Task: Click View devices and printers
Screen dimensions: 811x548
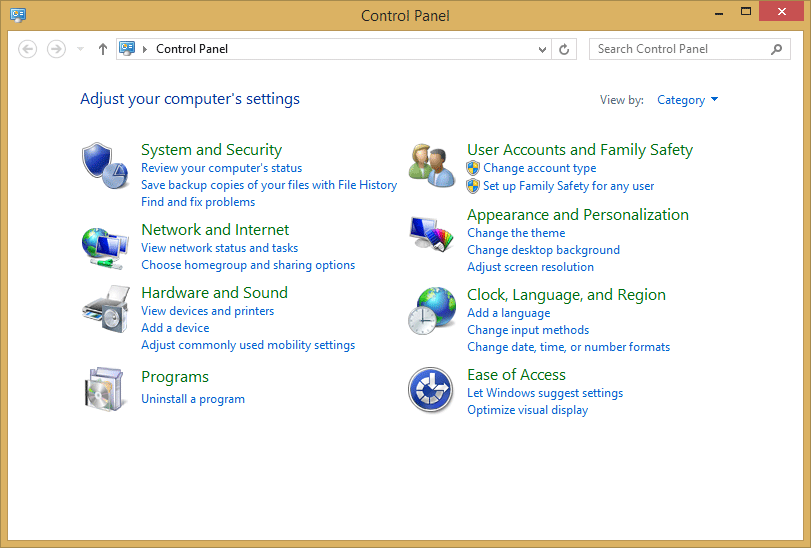Action: click(x=207, y=311)
